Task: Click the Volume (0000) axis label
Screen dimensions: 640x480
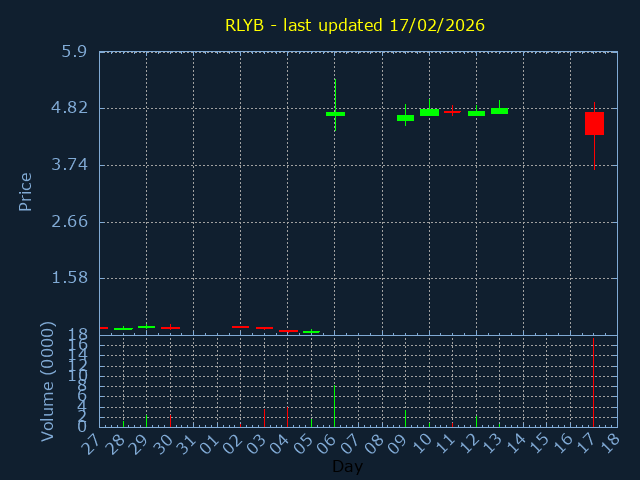Action: click(47, 381)
